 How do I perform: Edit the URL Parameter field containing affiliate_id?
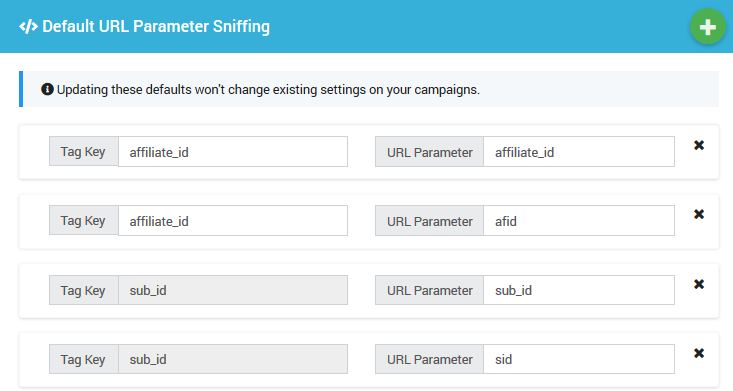point(579,152)
